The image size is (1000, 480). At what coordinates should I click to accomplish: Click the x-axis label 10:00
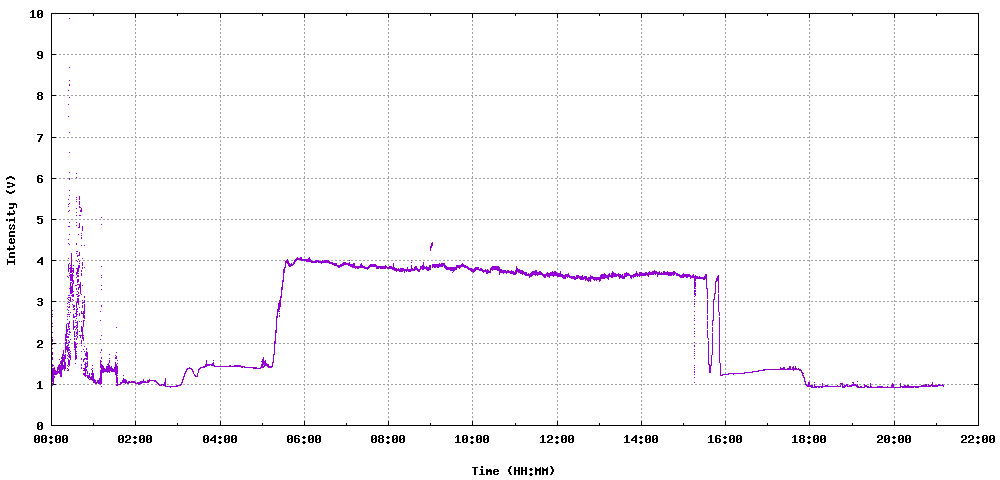point(473,439)
